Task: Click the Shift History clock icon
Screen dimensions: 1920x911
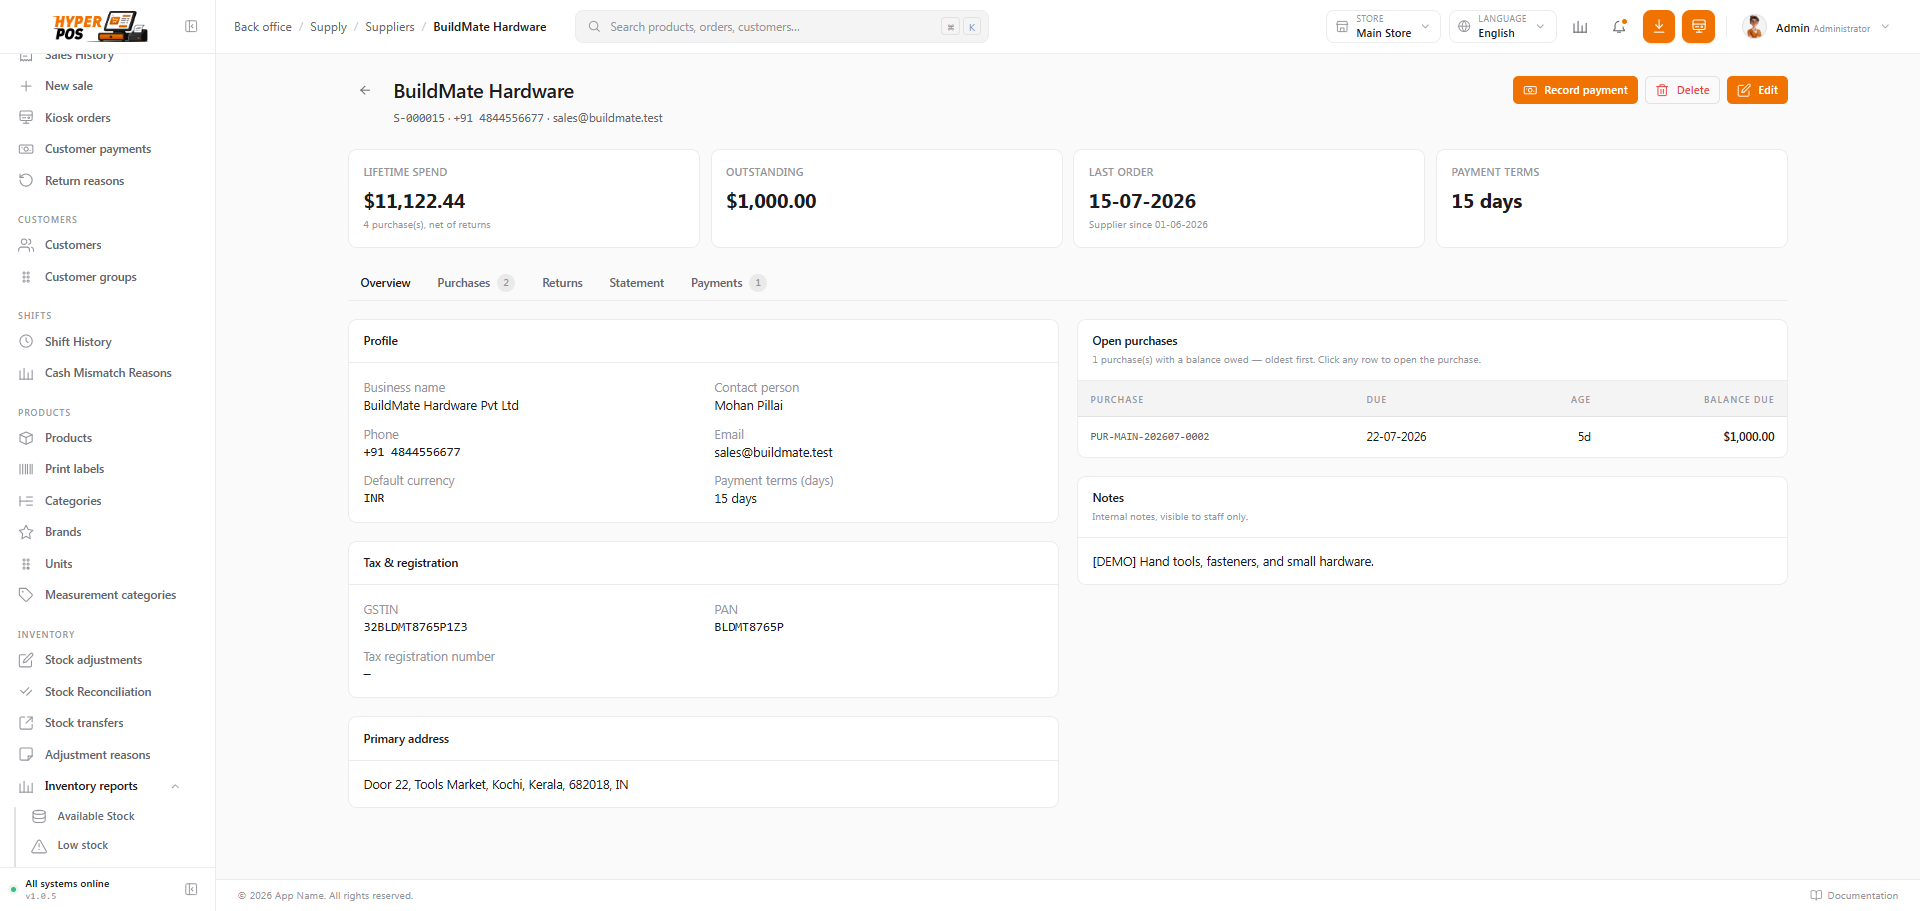Action: pyautogui.click(x=26, y=342)
